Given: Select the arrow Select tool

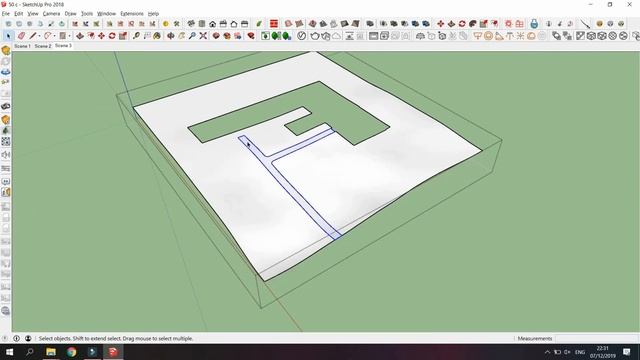Looking at the screenshot, I should [8, 36].
